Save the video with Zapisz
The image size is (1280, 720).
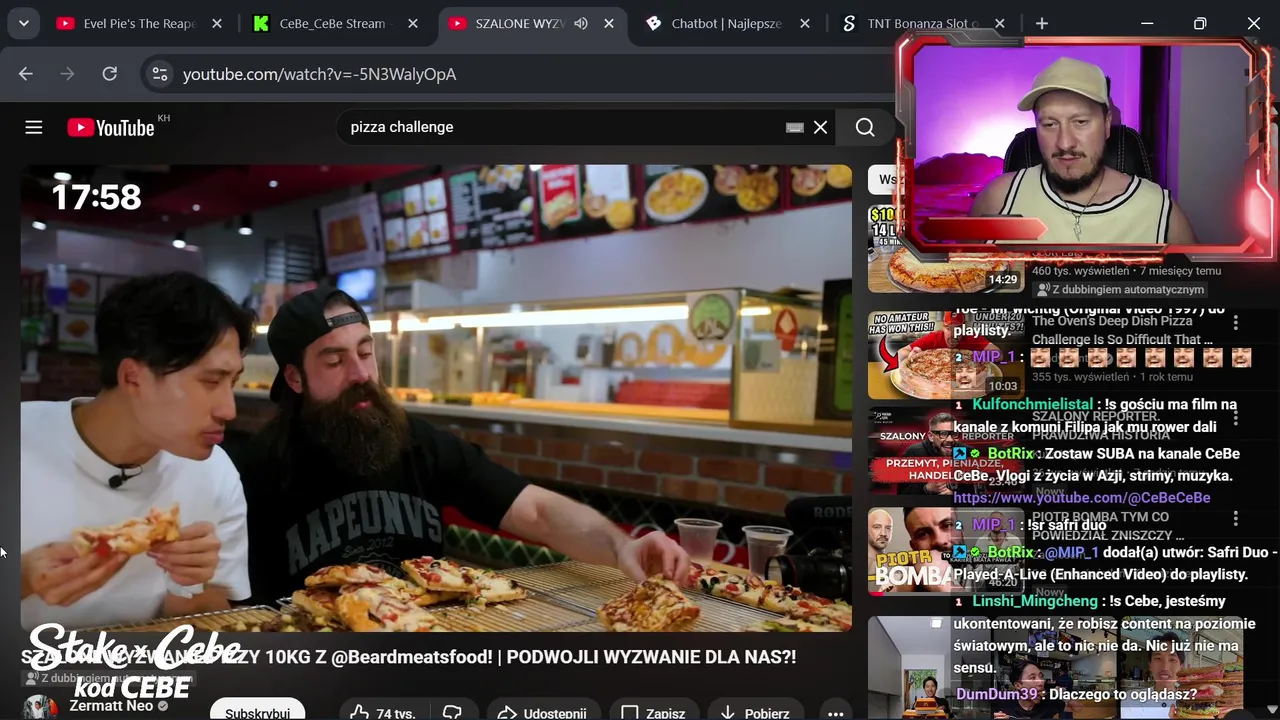click(x=654, y=712)
